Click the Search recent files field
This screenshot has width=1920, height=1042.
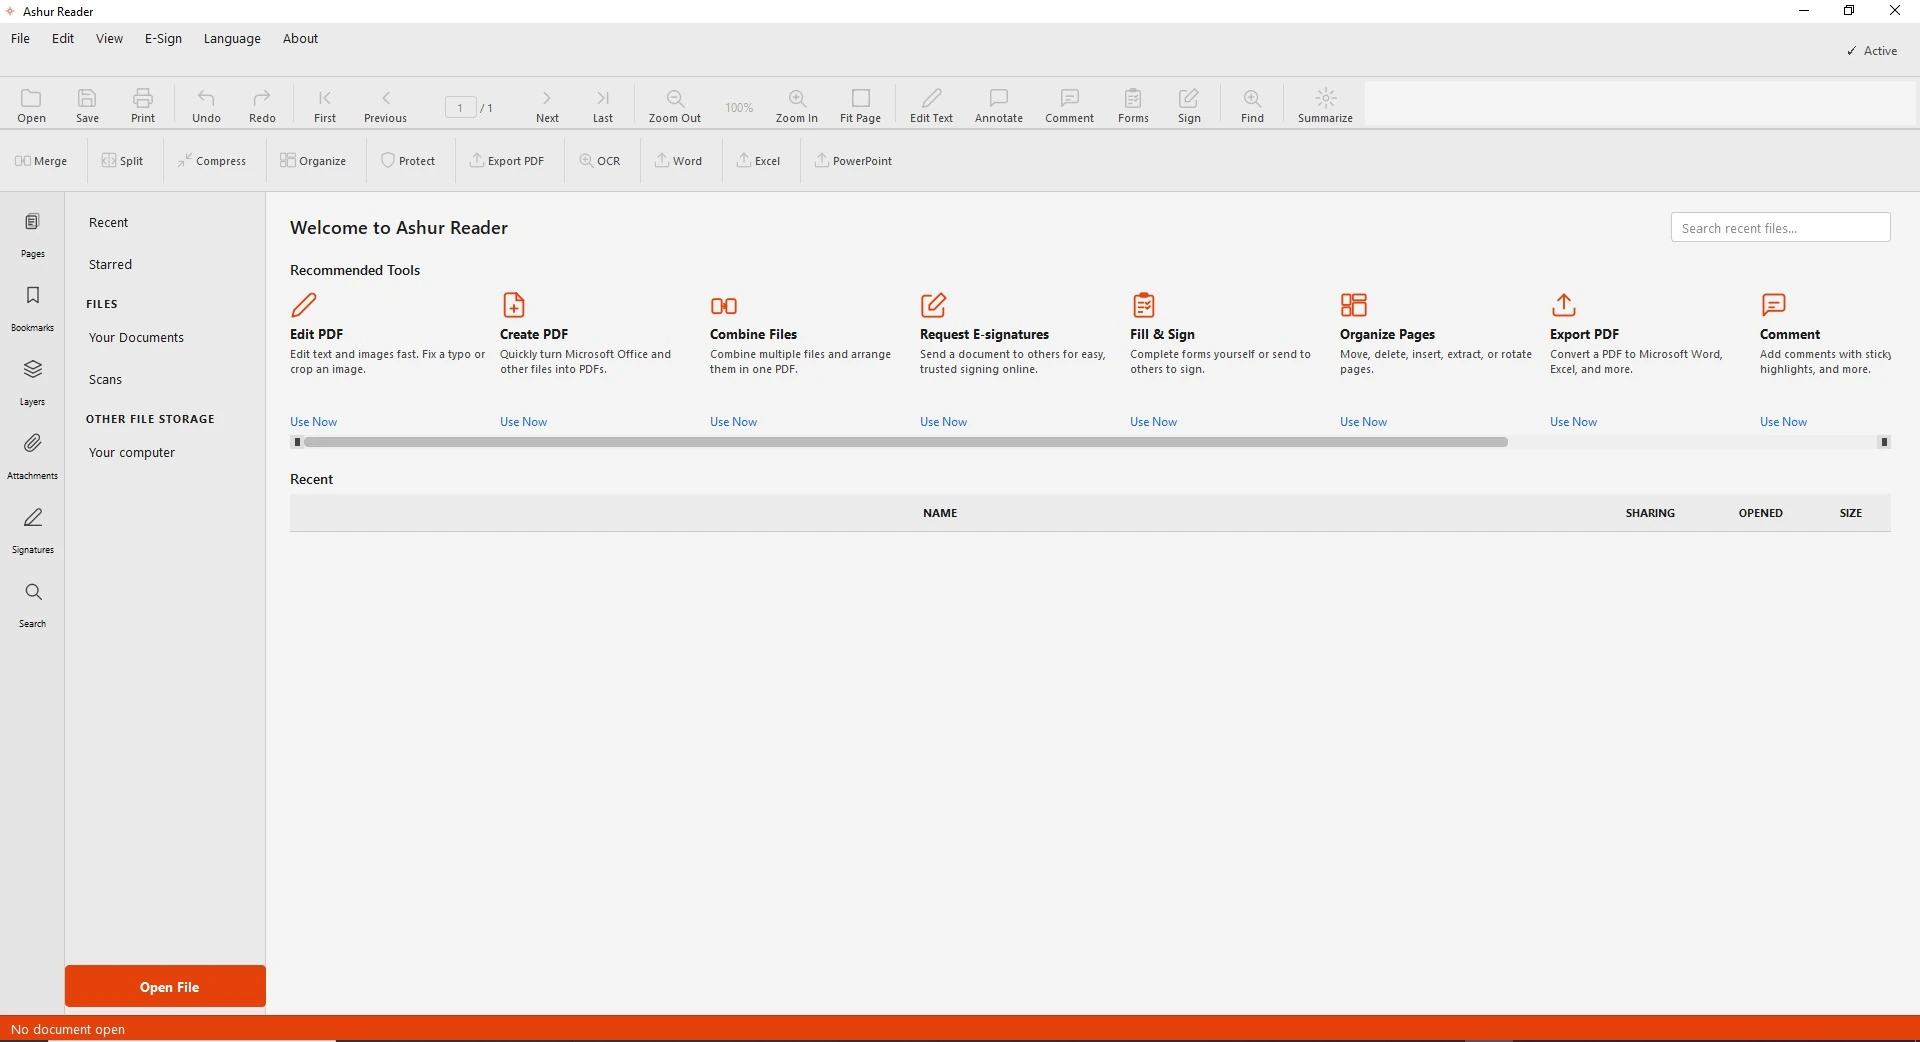tap(1781, 228)
